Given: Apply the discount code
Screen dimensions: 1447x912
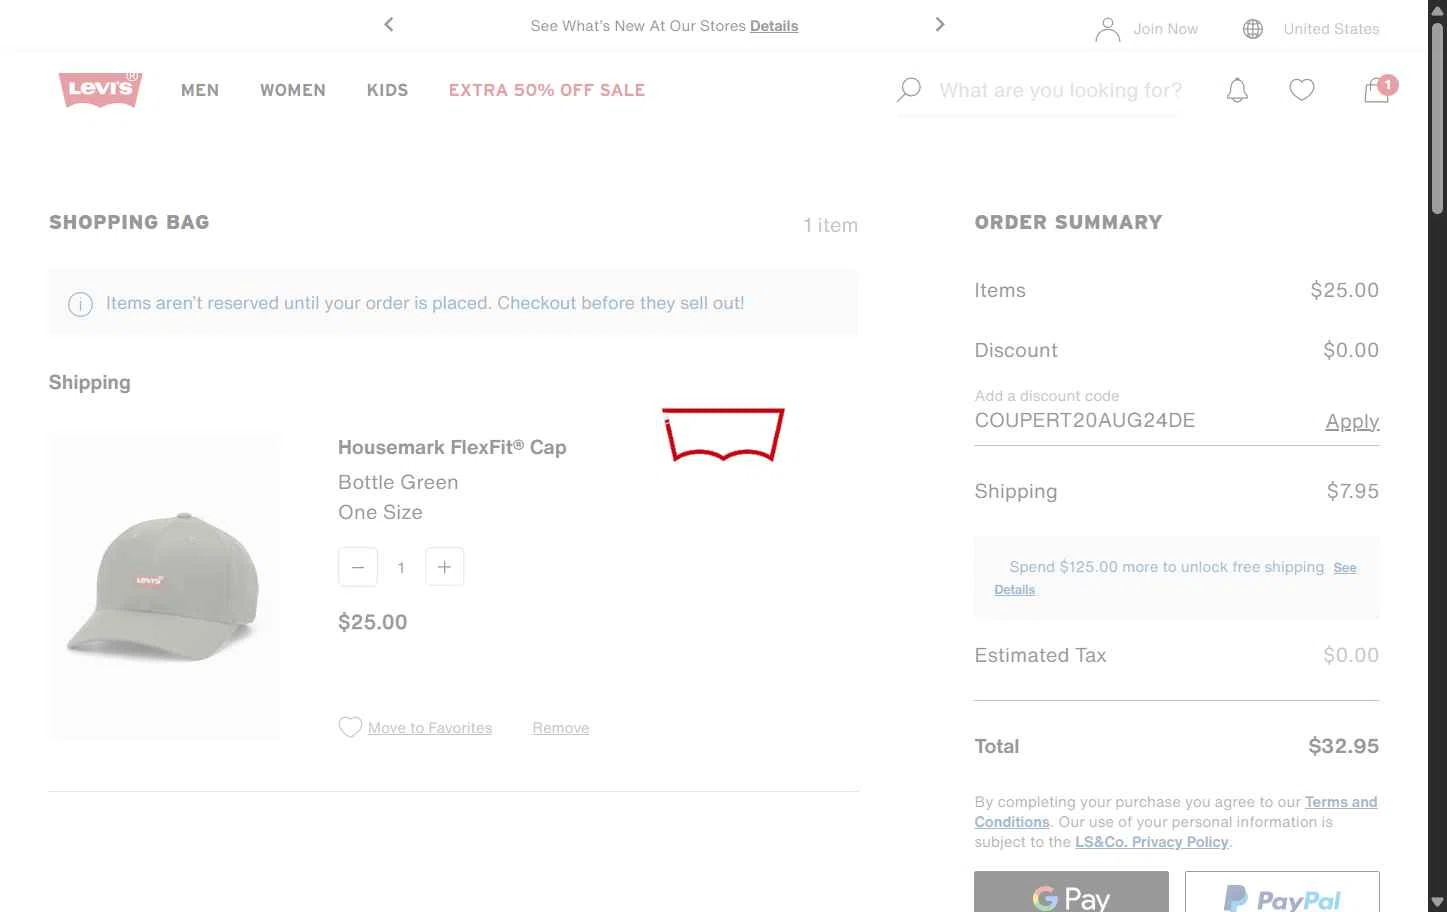Looking at the screenshot, I should [1352, 421].
